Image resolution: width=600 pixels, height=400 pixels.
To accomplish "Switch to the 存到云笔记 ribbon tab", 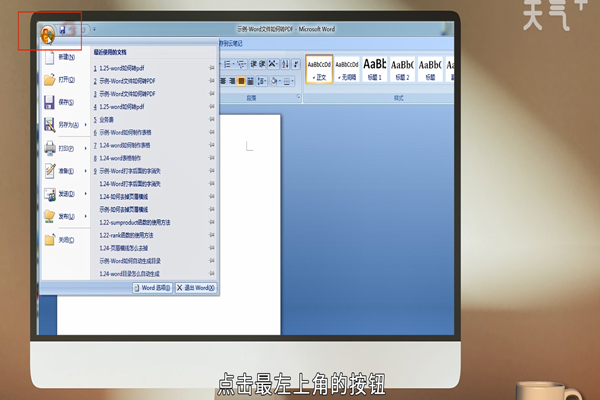I will (x=231, y=44).
